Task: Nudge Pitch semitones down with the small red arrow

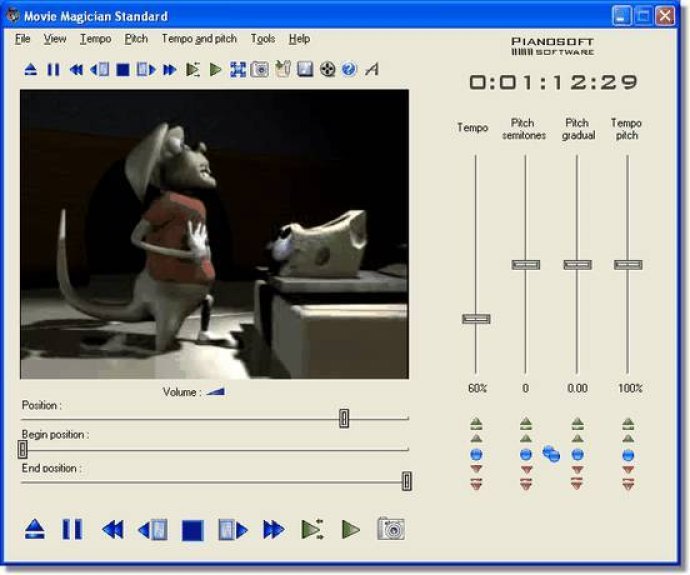Action: [x=526, y=469]
